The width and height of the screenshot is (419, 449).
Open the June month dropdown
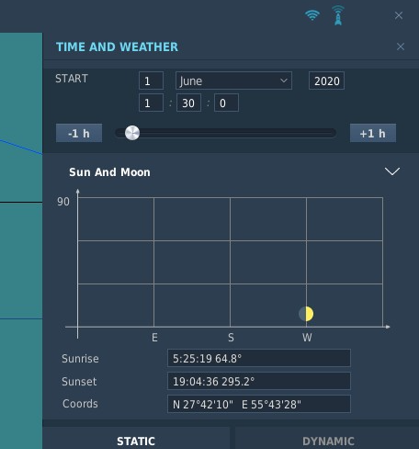pos(233,81)
